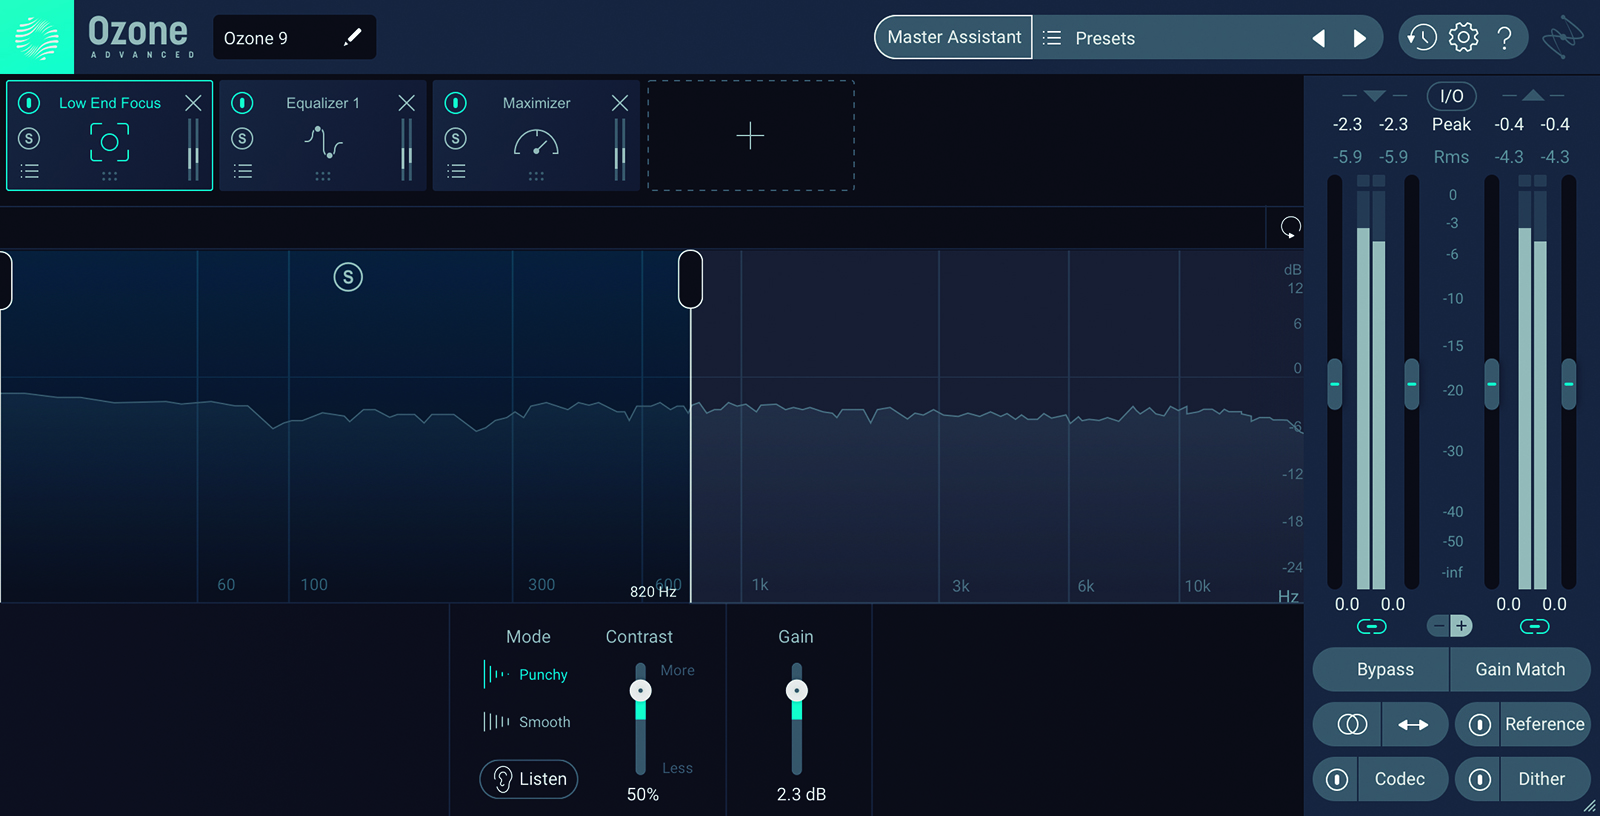Image resolution: width=1600 pixels, height=816 pixels.
Task: Toggle Equalizer 1 module power
Action: point(242,102)
